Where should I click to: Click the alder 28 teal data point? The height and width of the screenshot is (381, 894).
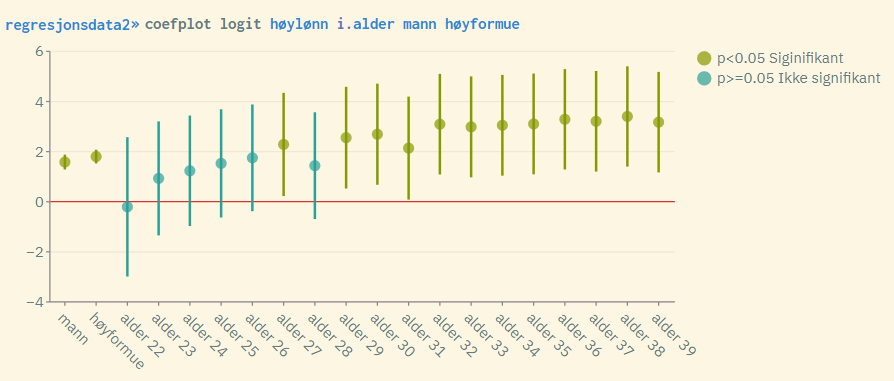click(x=315, y=165)
